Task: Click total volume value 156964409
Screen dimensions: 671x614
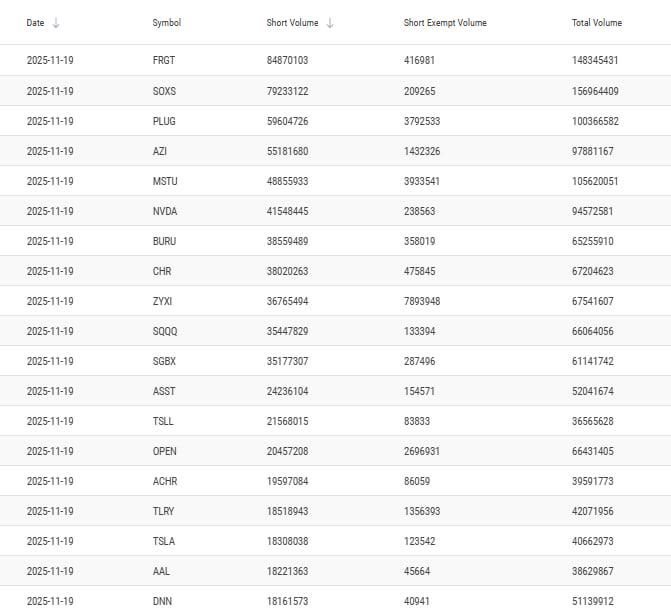Action: (595, 91)
